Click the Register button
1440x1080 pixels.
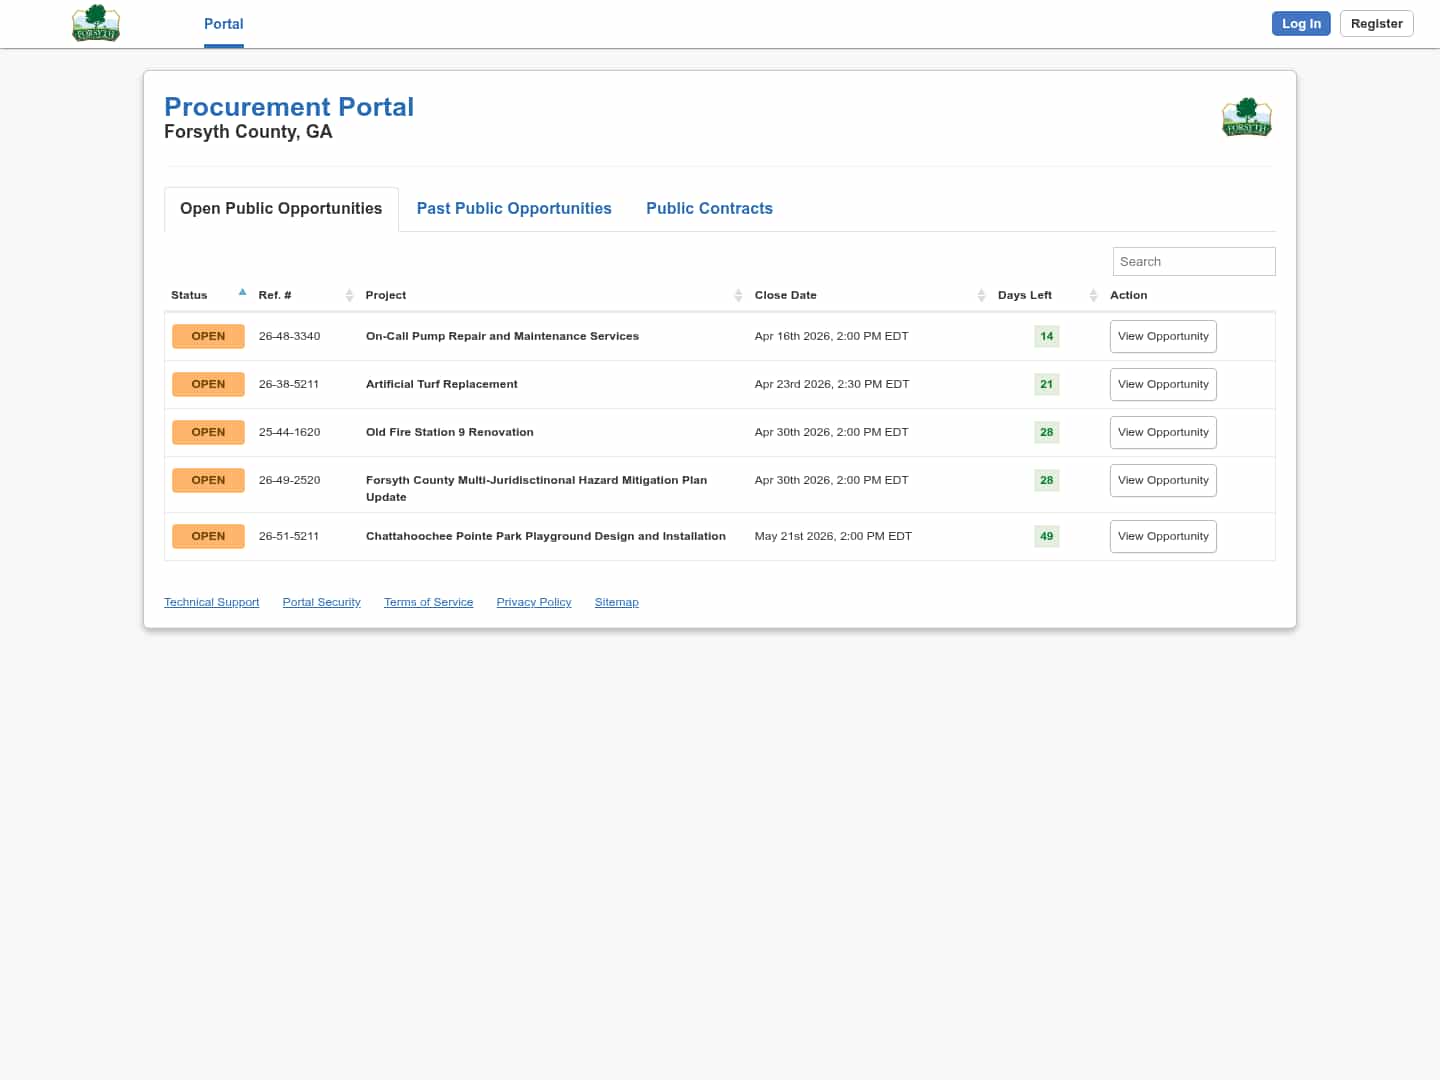point(1376,24)
